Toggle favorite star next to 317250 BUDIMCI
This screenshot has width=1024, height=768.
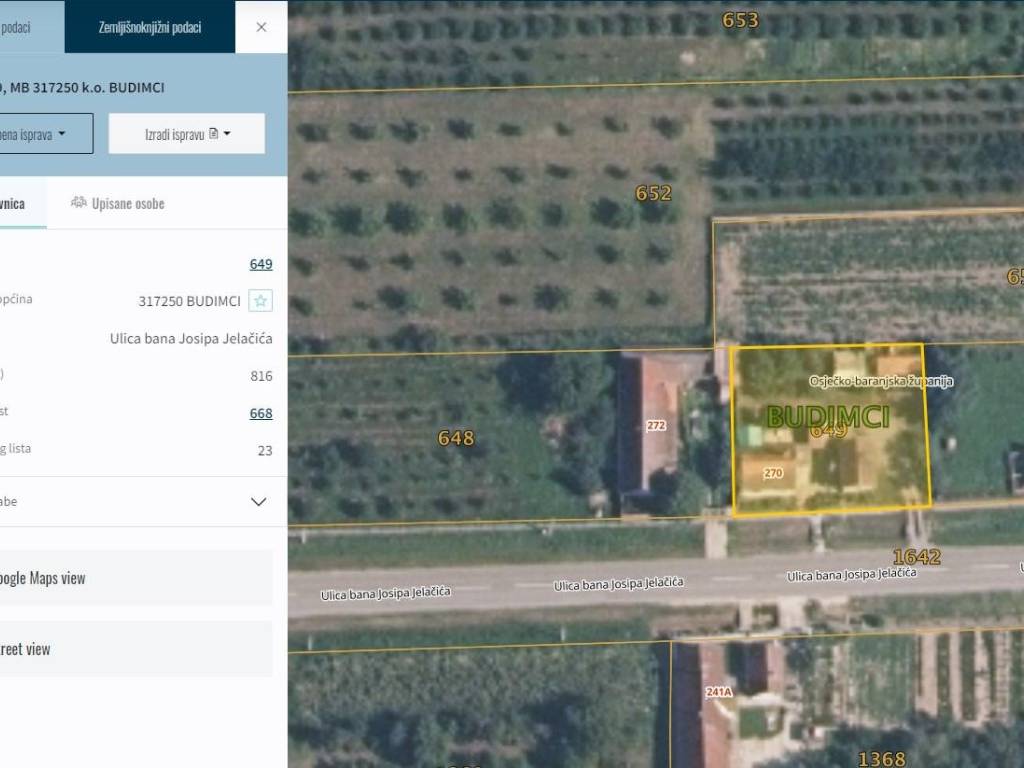point(260,301)
